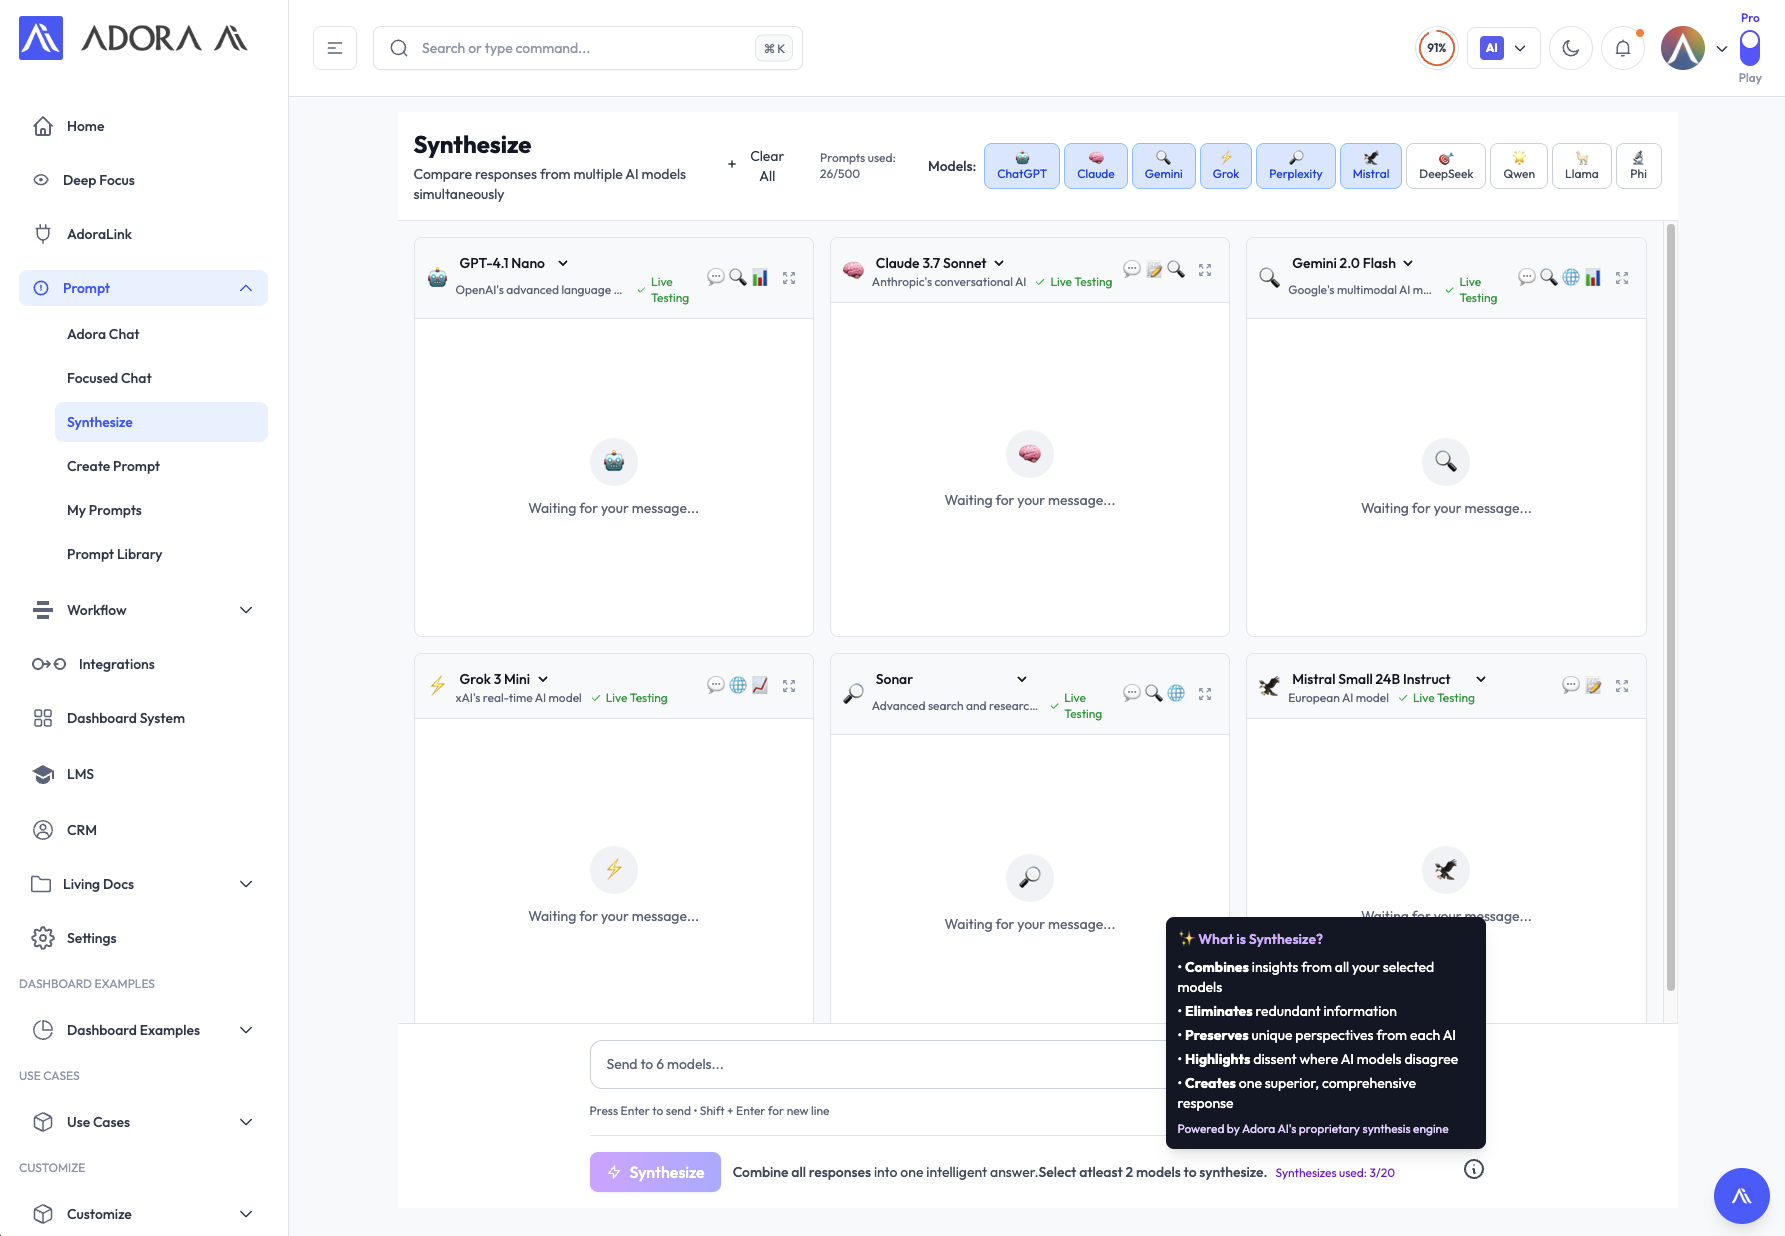Click Clear All to reset models
Image resolution: width=1785 pixels, height=1236 pixels.
(766, 165)
